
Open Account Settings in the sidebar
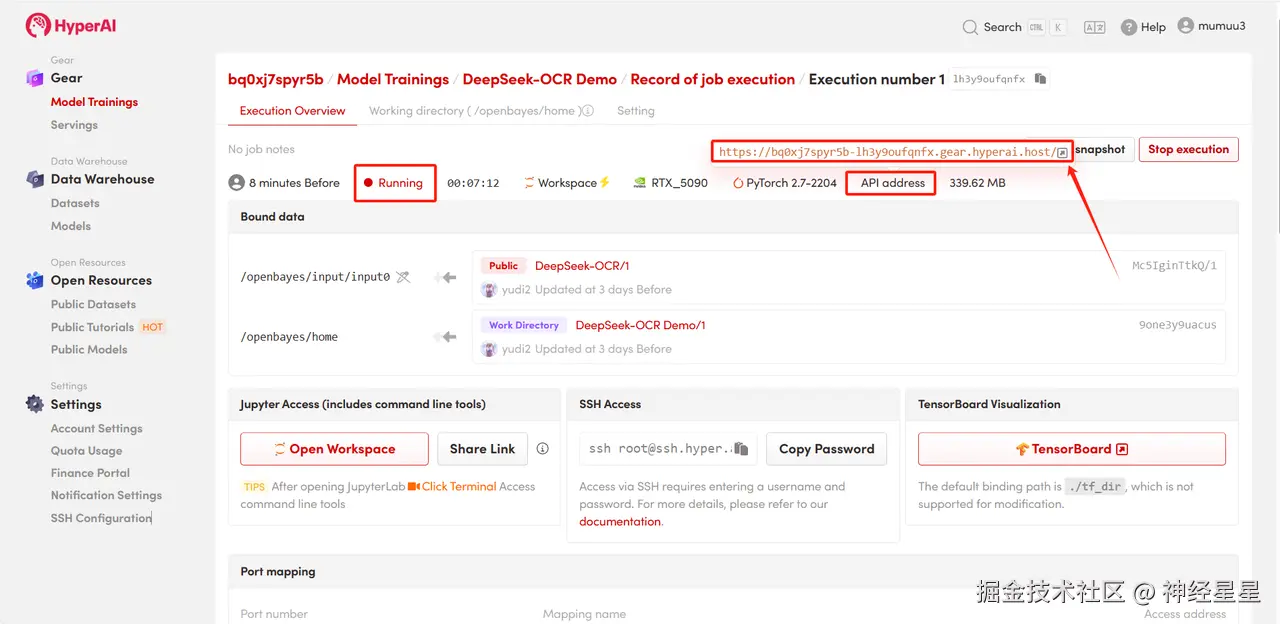tap(97, 428)
